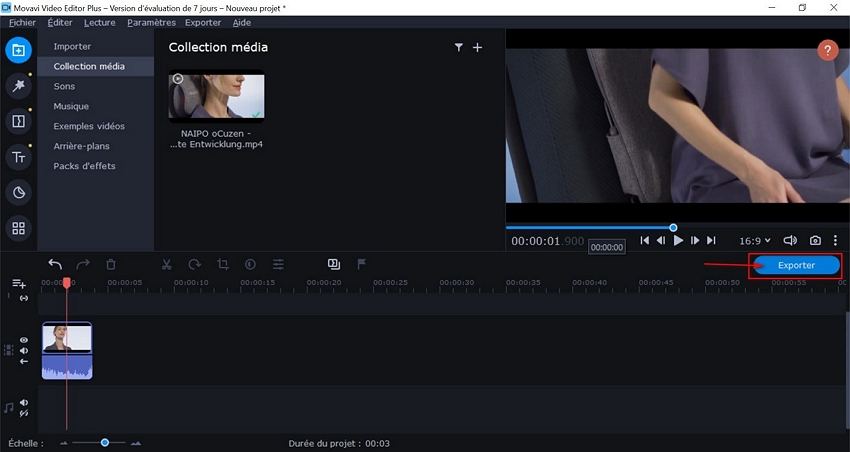Open the import media tab icon
850x452 pixels.
18,50
